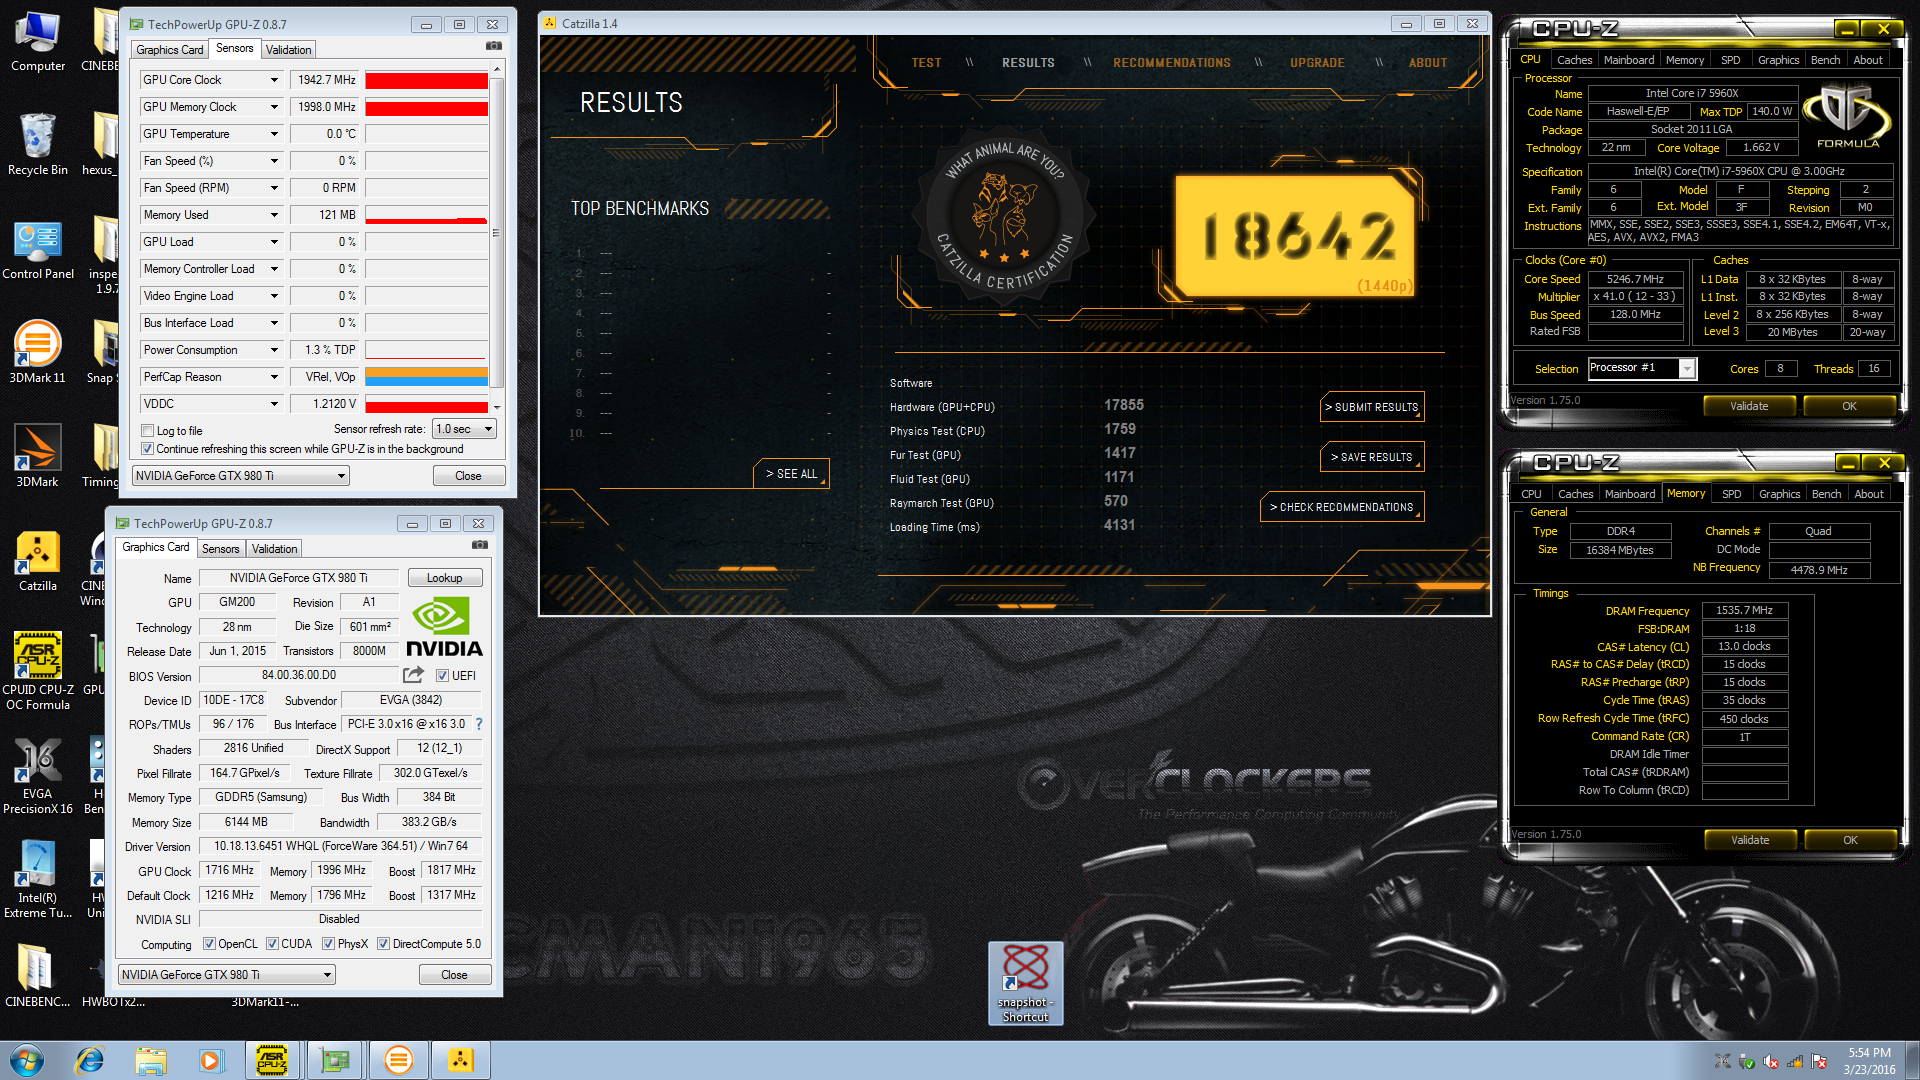1920x1080 pixels.
Task: Open Catzilla UPGRADE tab
Action: tap(1317, 63)
